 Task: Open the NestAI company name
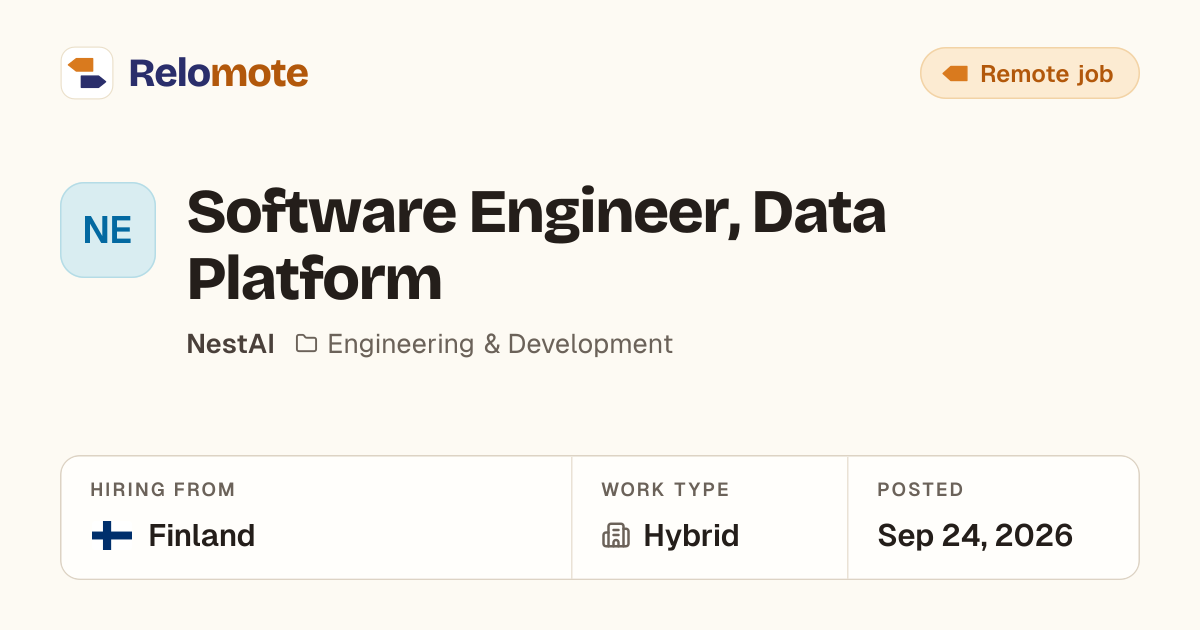[x=230, y=344]
